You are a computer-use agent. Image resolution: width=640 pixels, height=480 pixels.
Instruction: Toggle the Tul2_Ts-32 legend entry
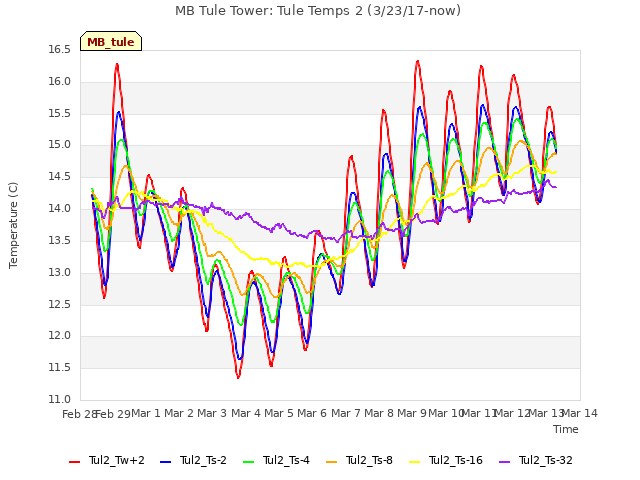(536, 461)
